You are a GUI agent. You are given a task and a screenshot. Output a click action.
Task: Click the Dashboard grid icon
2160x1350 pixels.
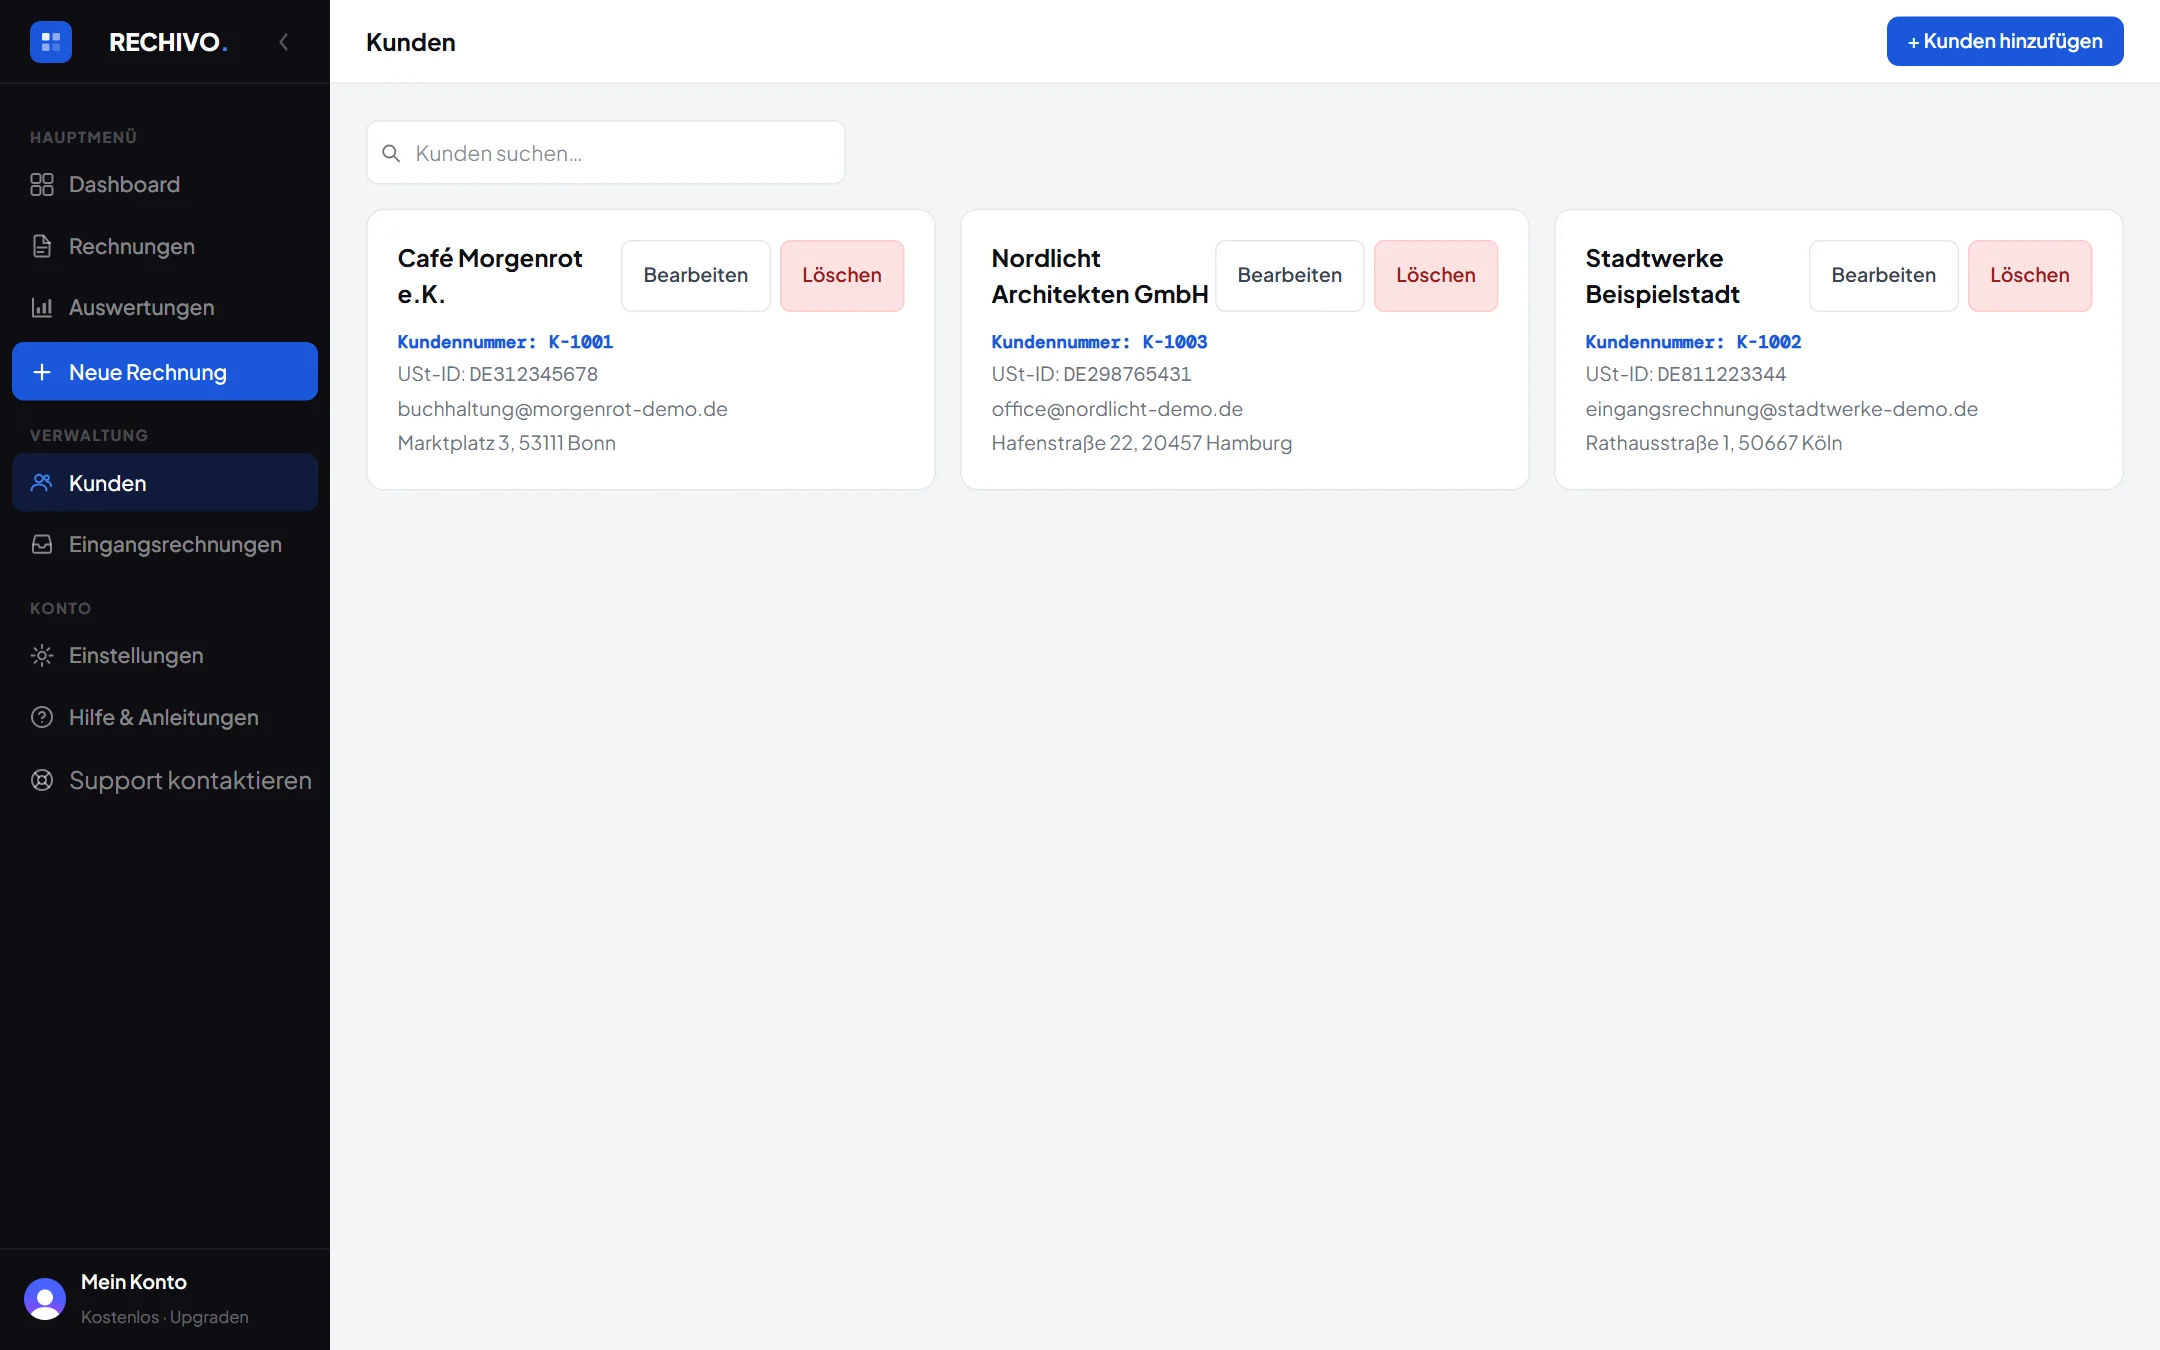[x=42, y=185]
